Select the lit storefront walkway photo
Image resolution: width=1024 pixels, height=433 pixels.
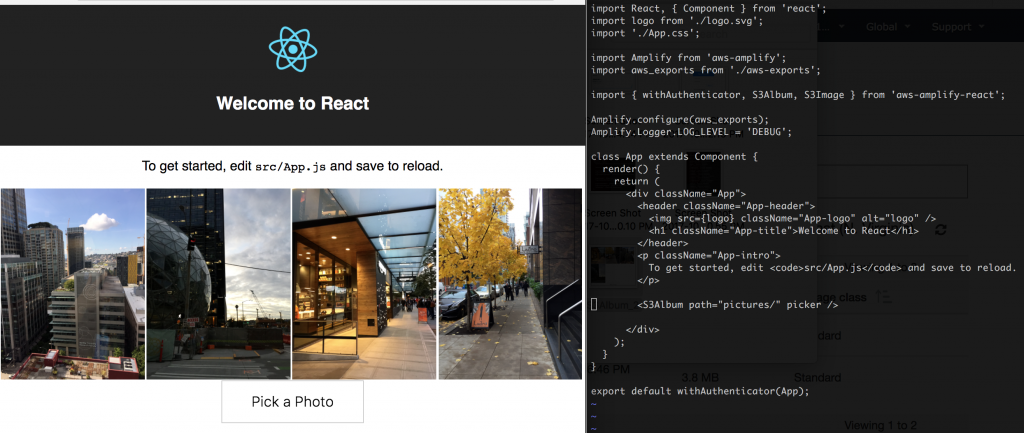click(x=364, y=283)
